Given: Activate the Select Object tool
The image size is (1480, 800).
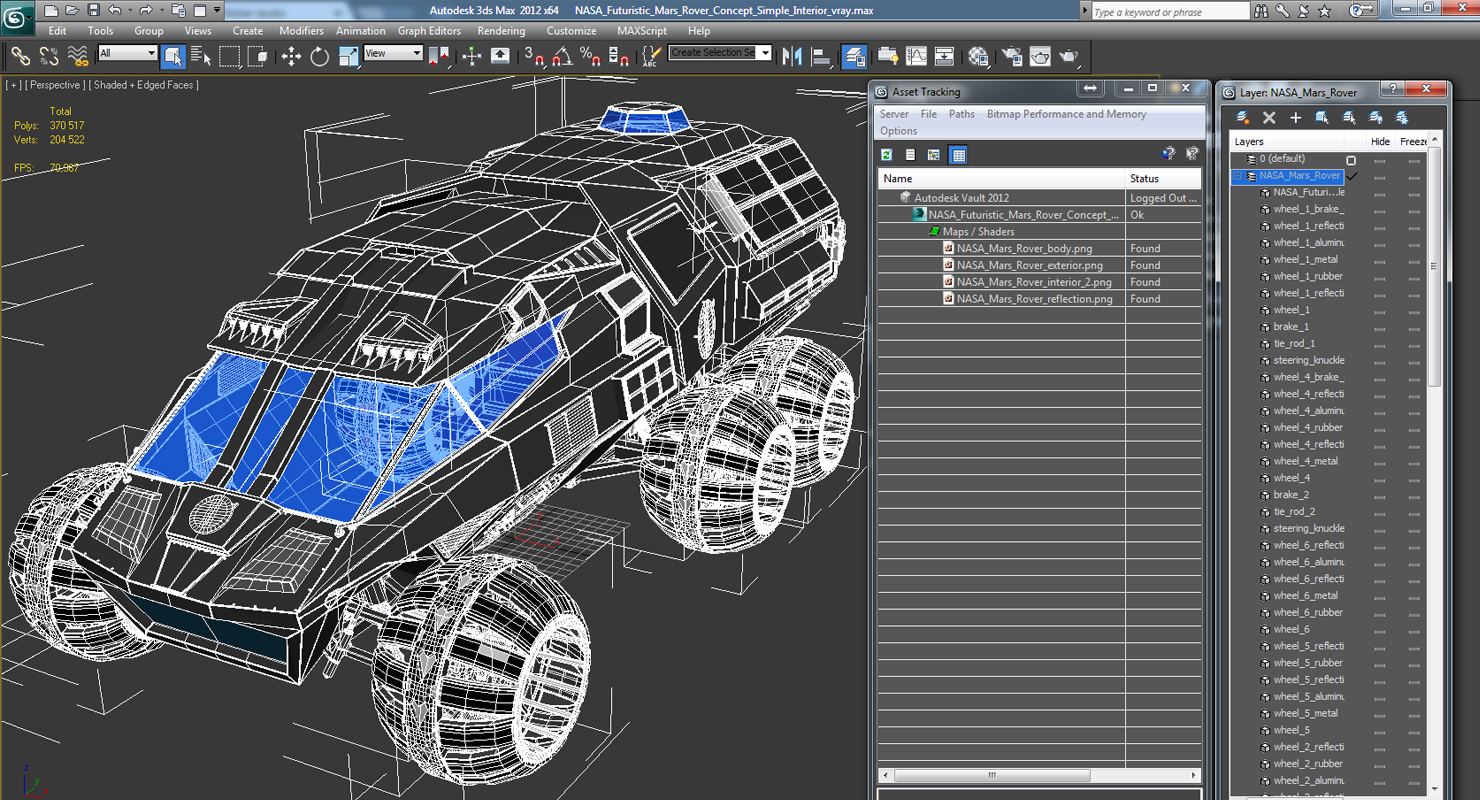Looking at the screenshot, I should click(x=173, y=56).
